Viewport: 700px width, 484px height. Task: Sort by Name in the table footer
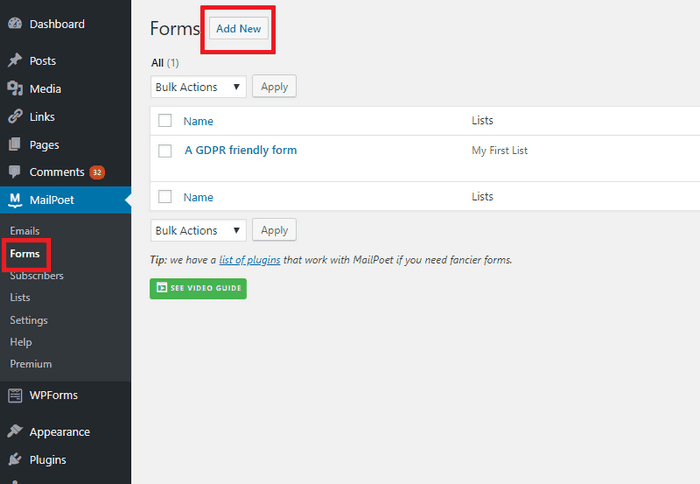[x=198, y=197]
